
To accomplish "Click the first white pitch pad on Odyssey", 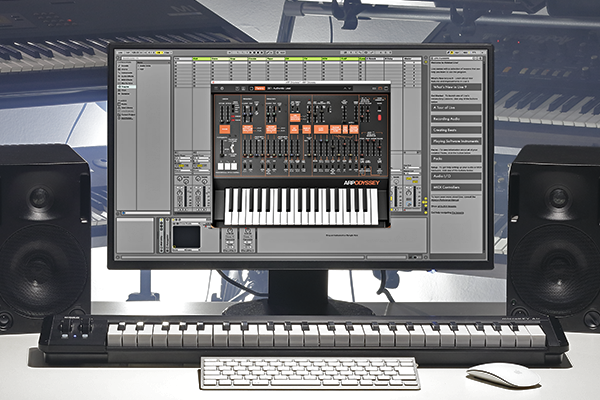I will 221,167.
